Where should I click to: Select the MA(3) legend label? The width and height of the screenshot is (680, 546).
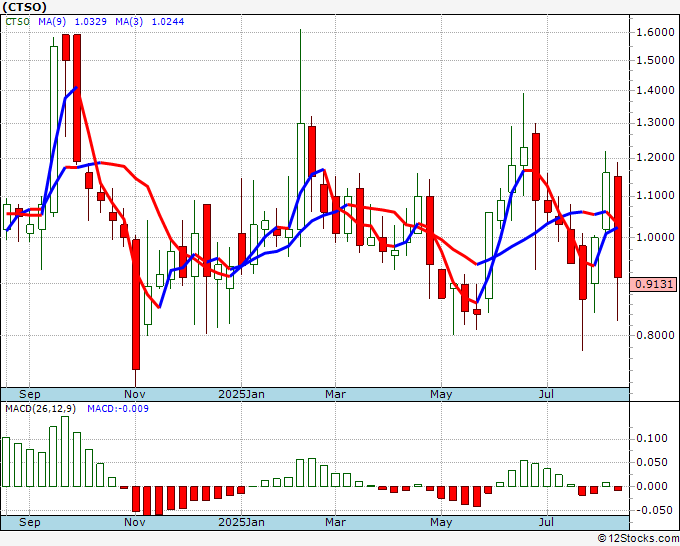(129, 21)
